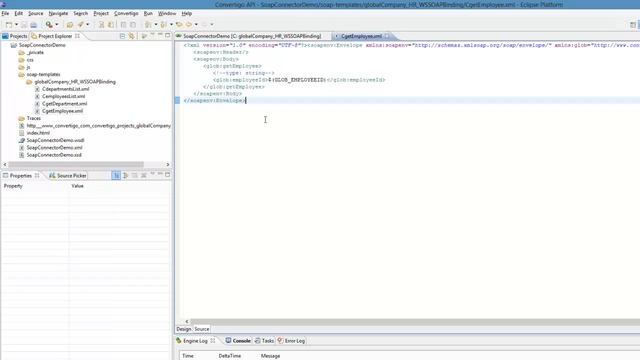The width and height of the screenshot is (640, 360).
Task: Switch to the Properties view tab
Action: tap(20, 176)
